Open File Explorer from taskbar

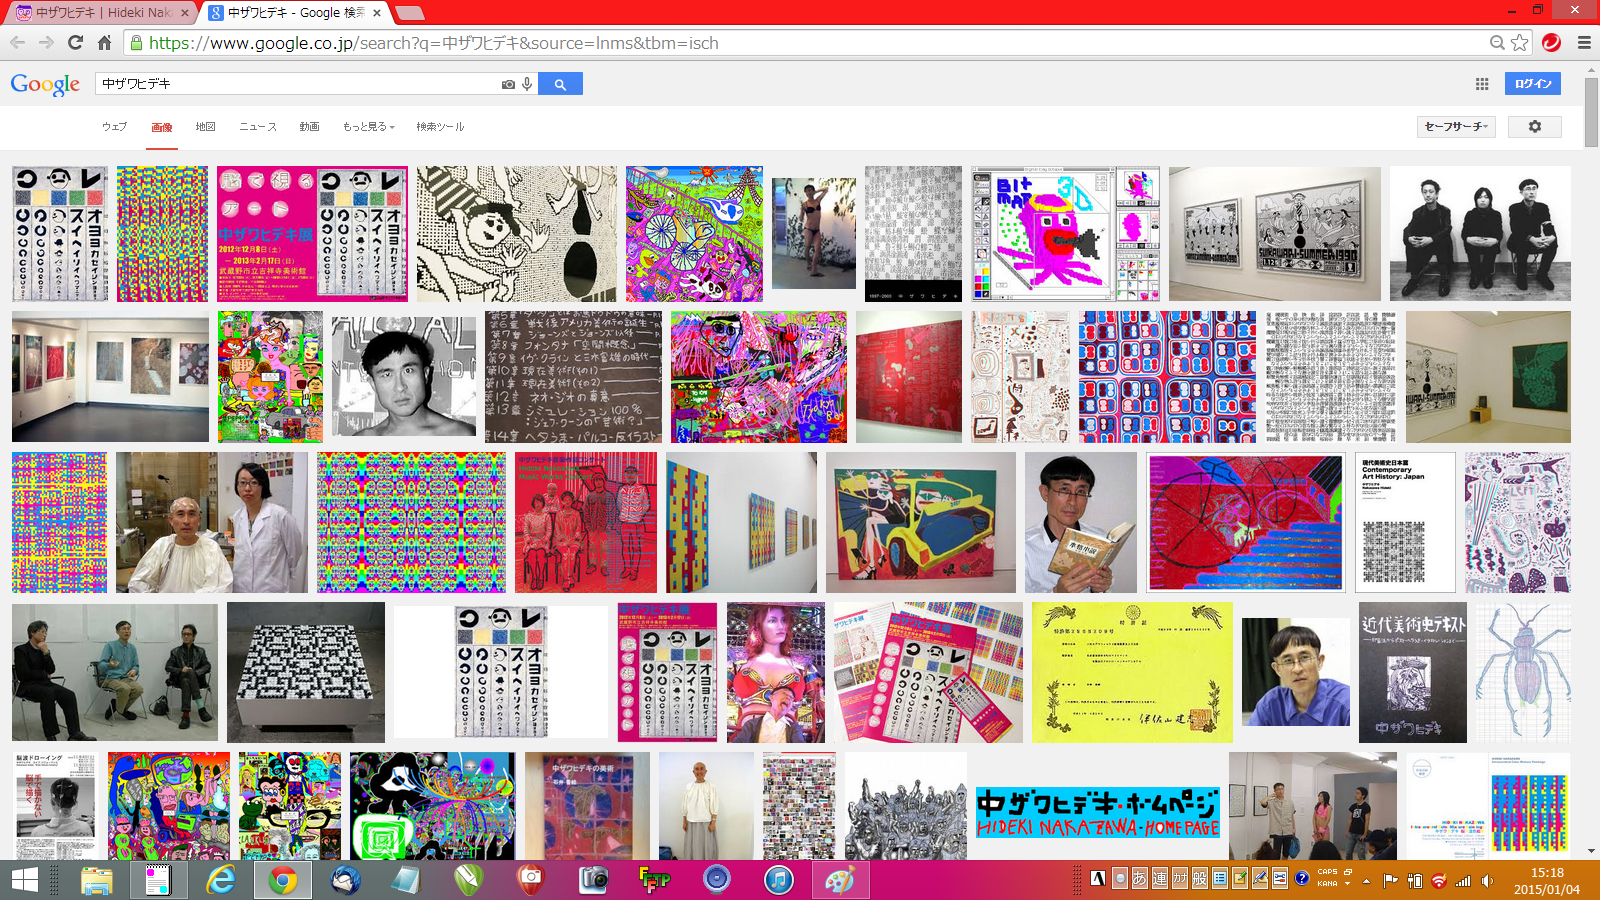click(97, 880)
